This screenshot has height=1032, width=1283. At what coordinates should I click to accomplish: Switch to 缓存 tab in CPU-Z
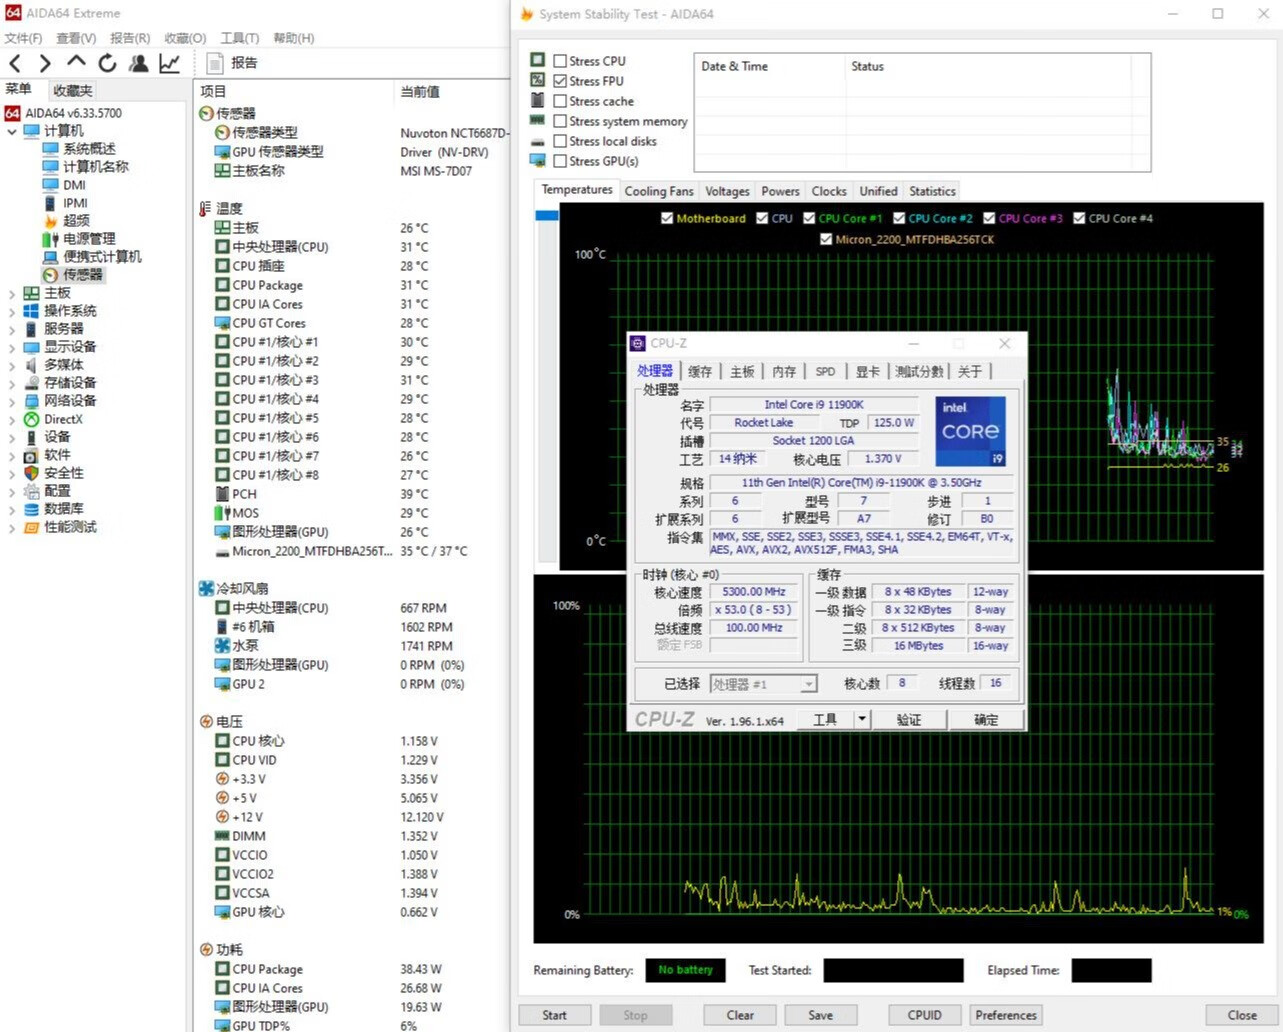[700, 371]
